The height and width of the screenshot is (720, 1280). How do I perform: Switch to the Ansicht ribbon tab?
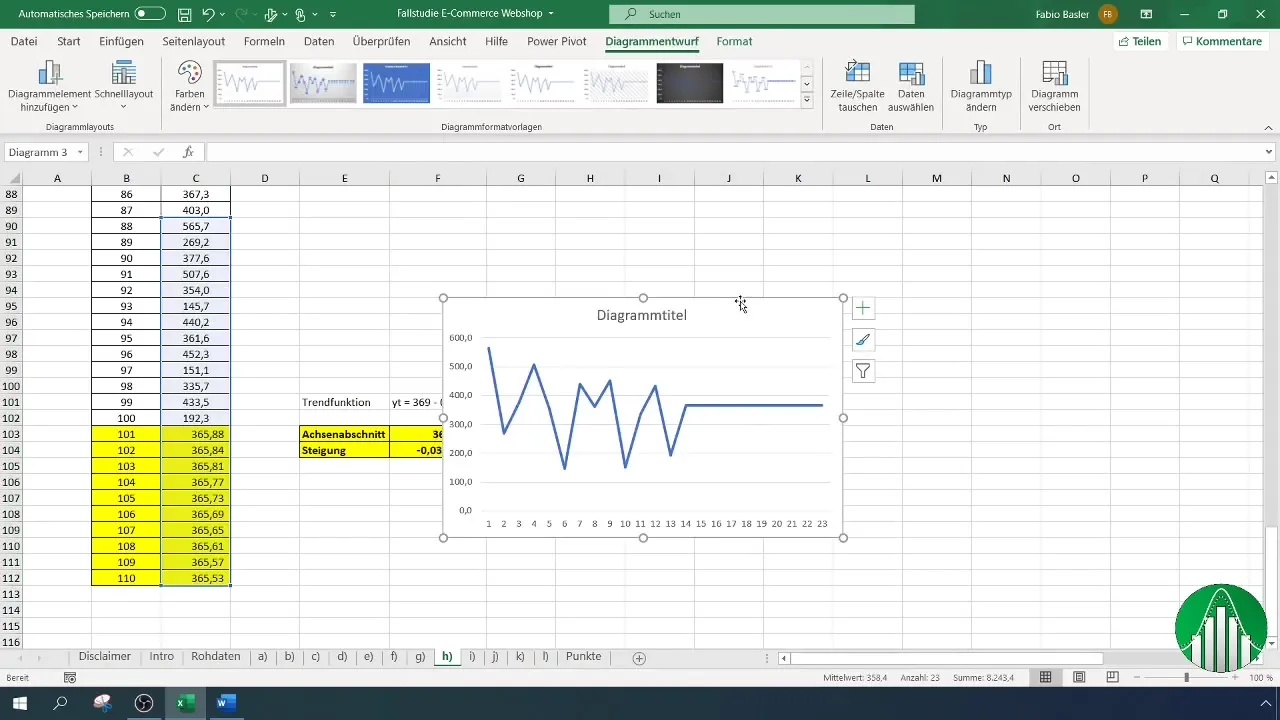tap(448, 42)
